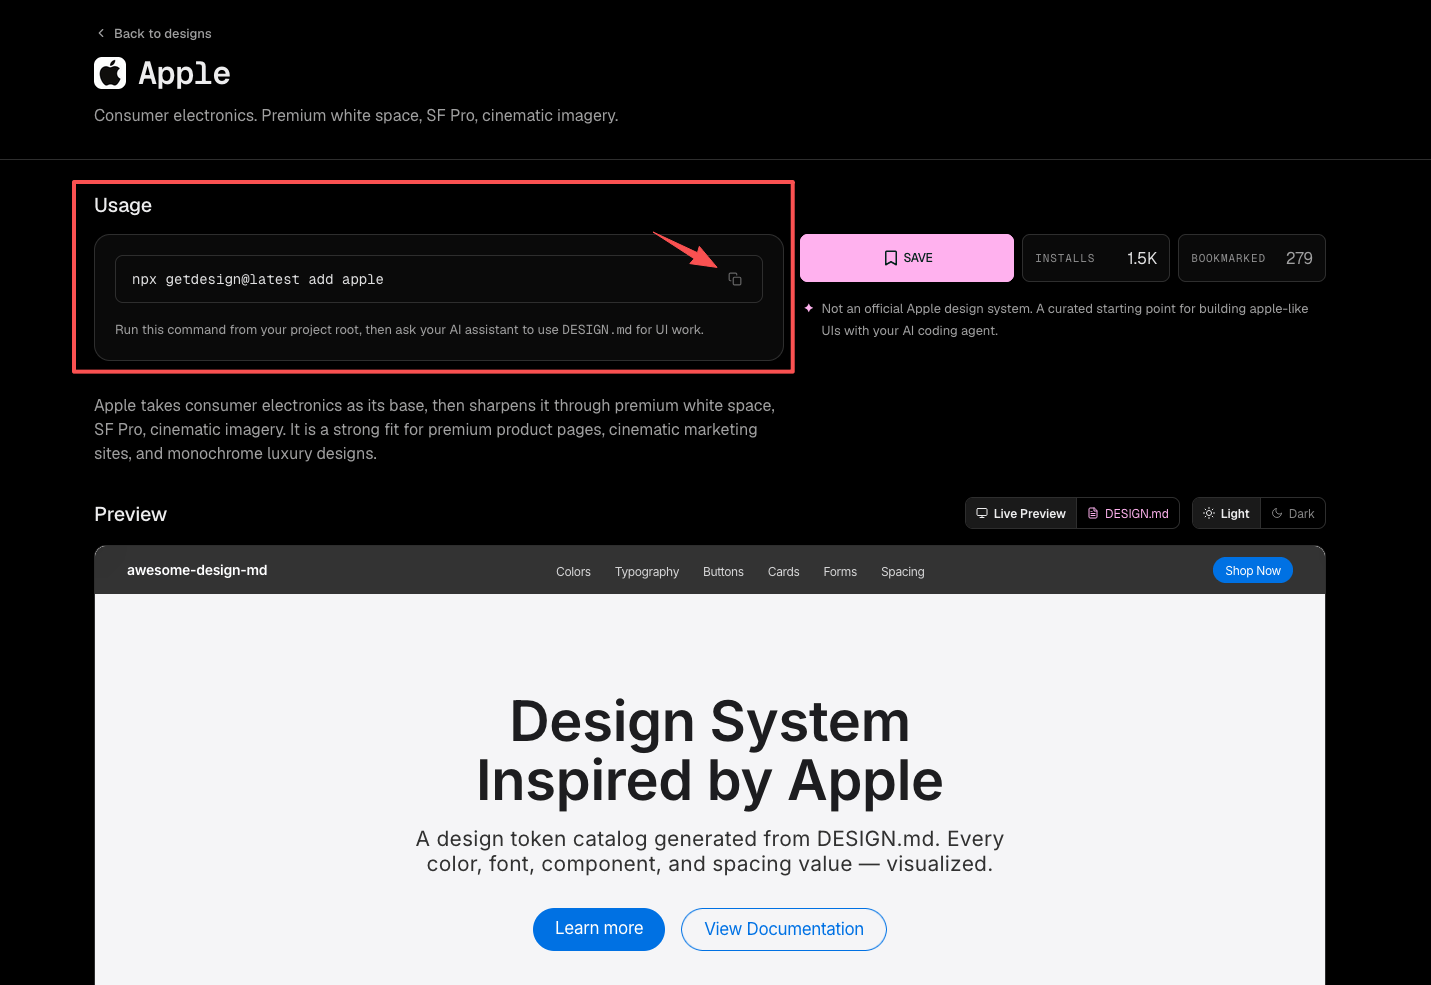Click the 'Not an official Apple design system' note
The height and width of the screenshot is (985, 1431).
(x=1065, y=319)
